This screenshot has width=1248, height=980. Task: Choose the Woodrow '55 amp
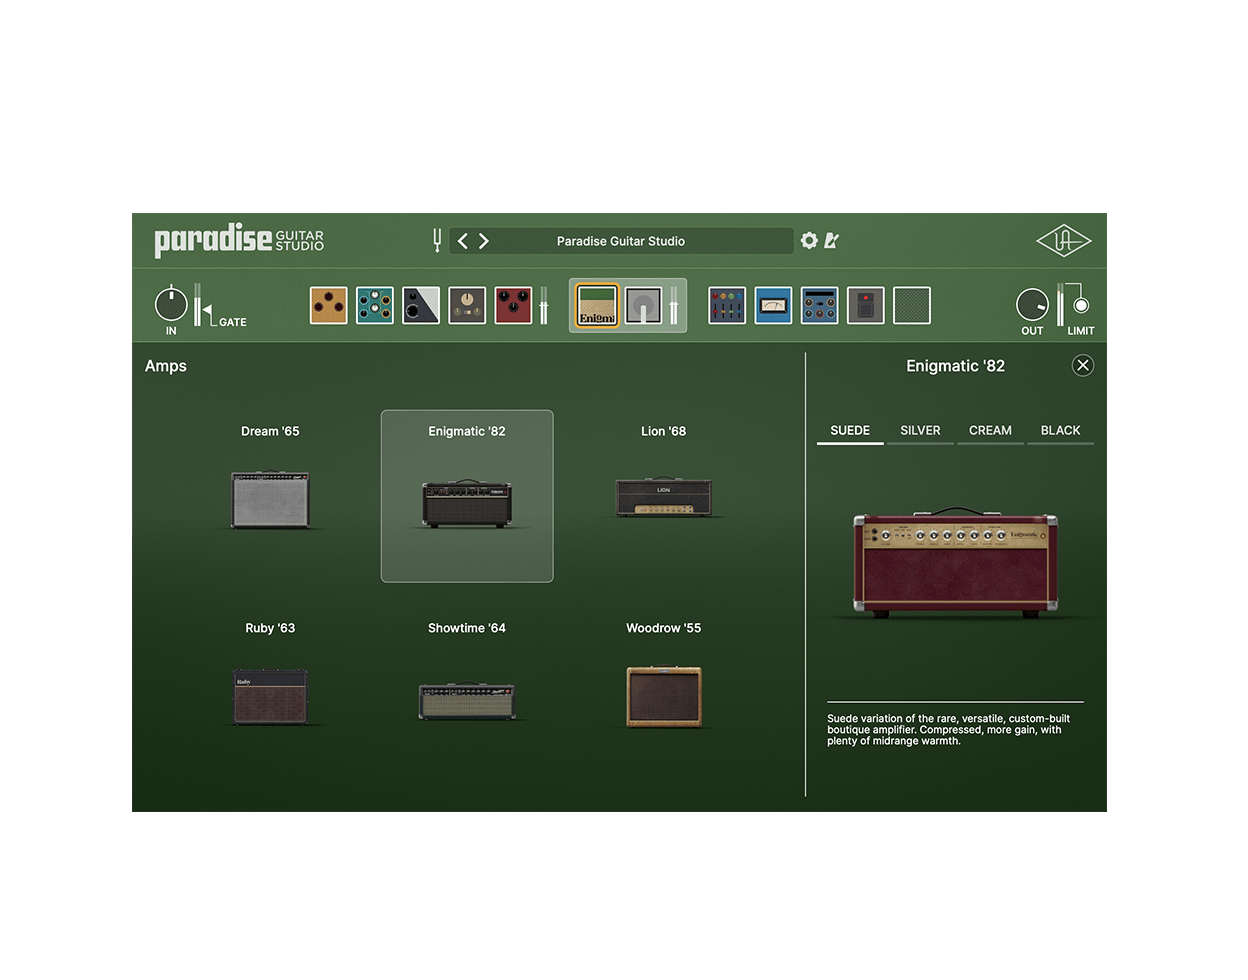coord(663,697)
